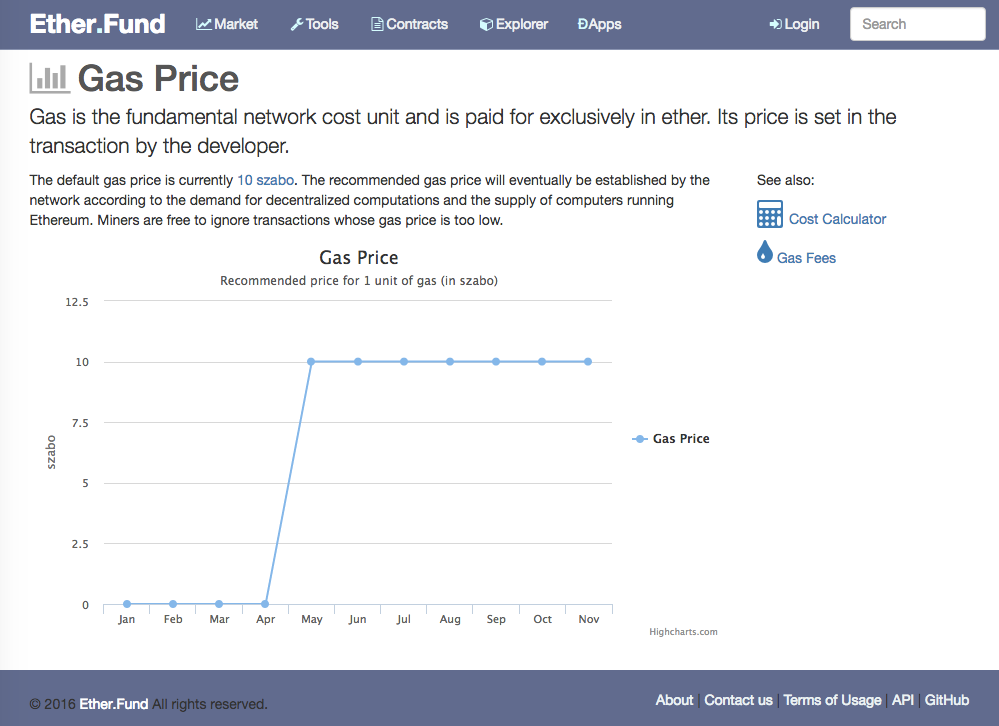Go to the Explorer section
Image resolution: width=999 pixels, height=726 pixels.
pyautogui.click(x=513, y=24)
